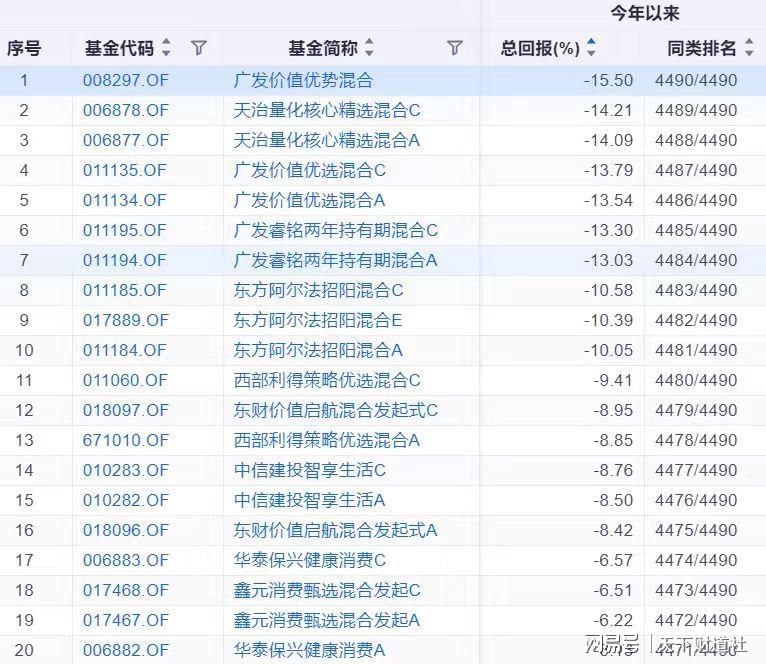Select fund 东方阿尔法招阳混合E
766x664 pixels.
coord(318,321)
